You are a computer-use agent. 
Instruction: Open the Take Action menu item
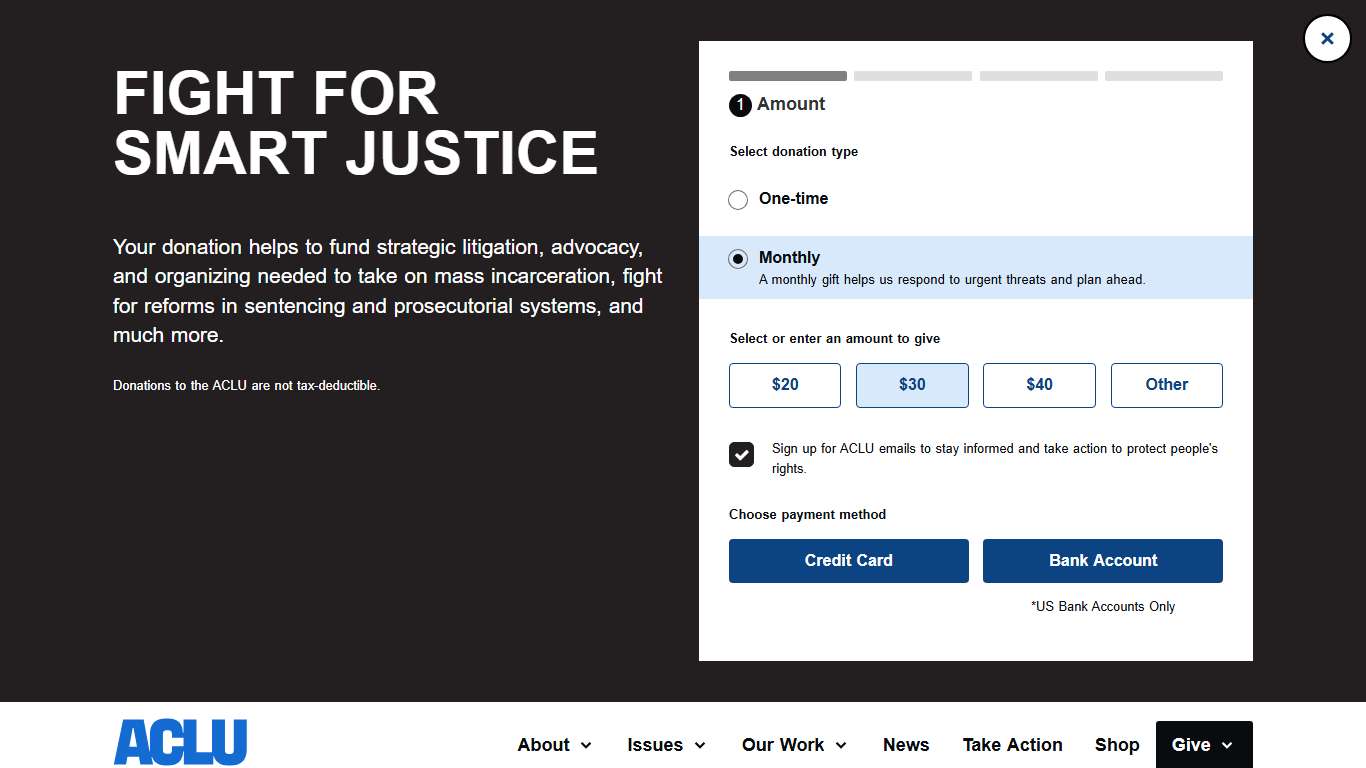1012,745
